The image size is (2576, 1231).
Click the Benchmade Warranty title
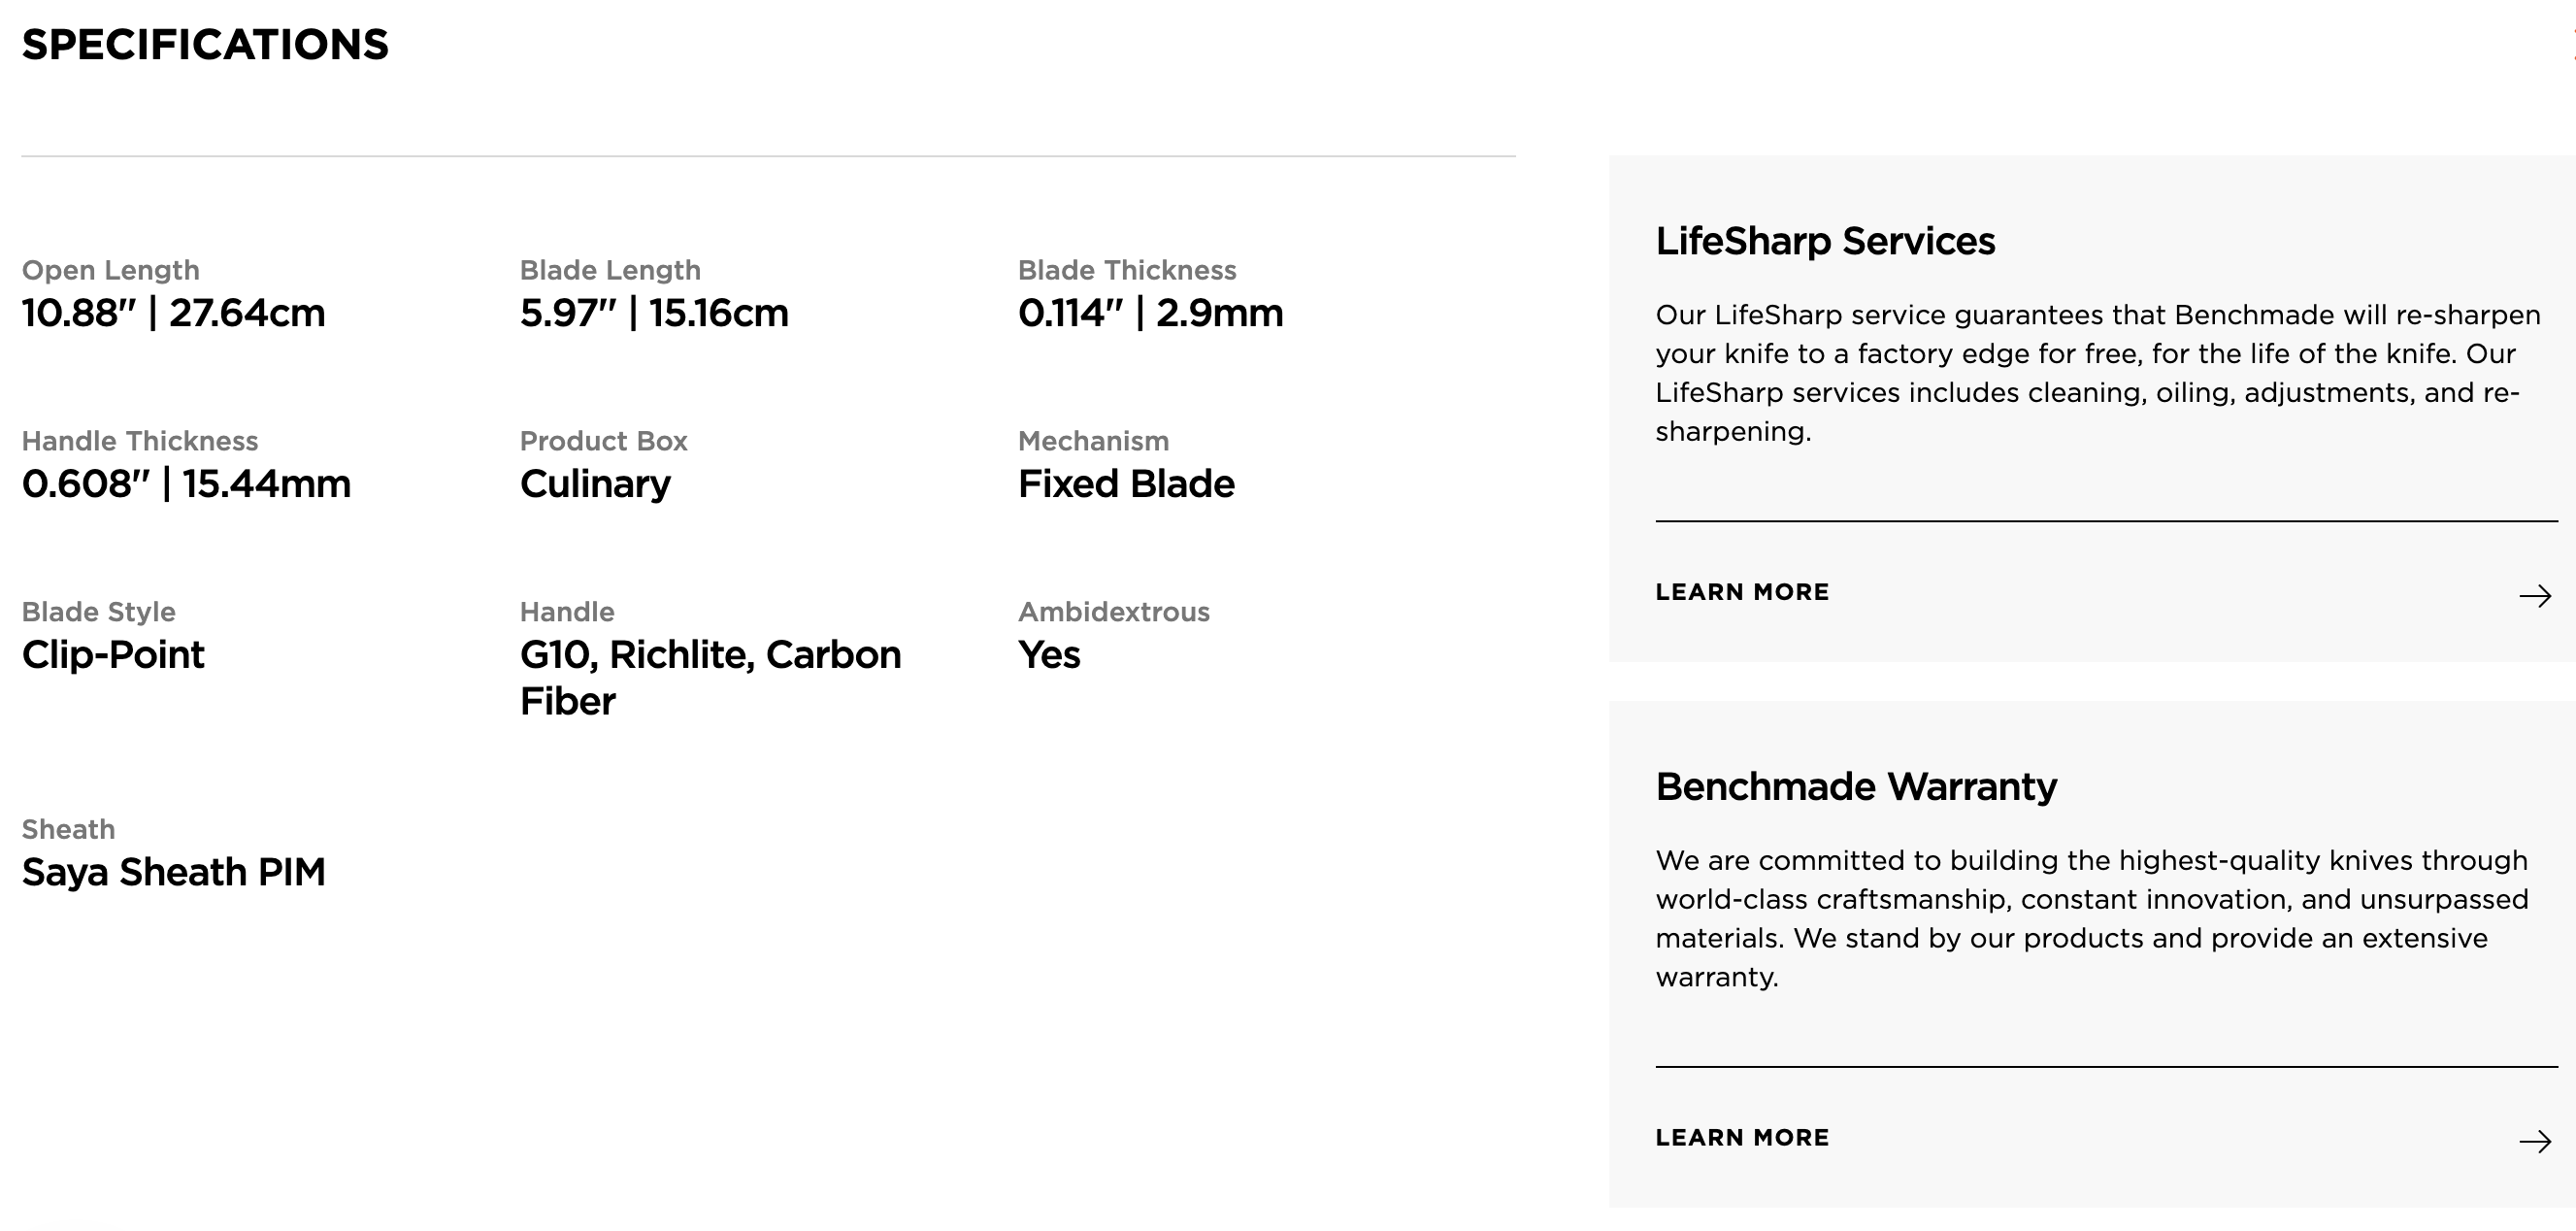point(1855,787)
